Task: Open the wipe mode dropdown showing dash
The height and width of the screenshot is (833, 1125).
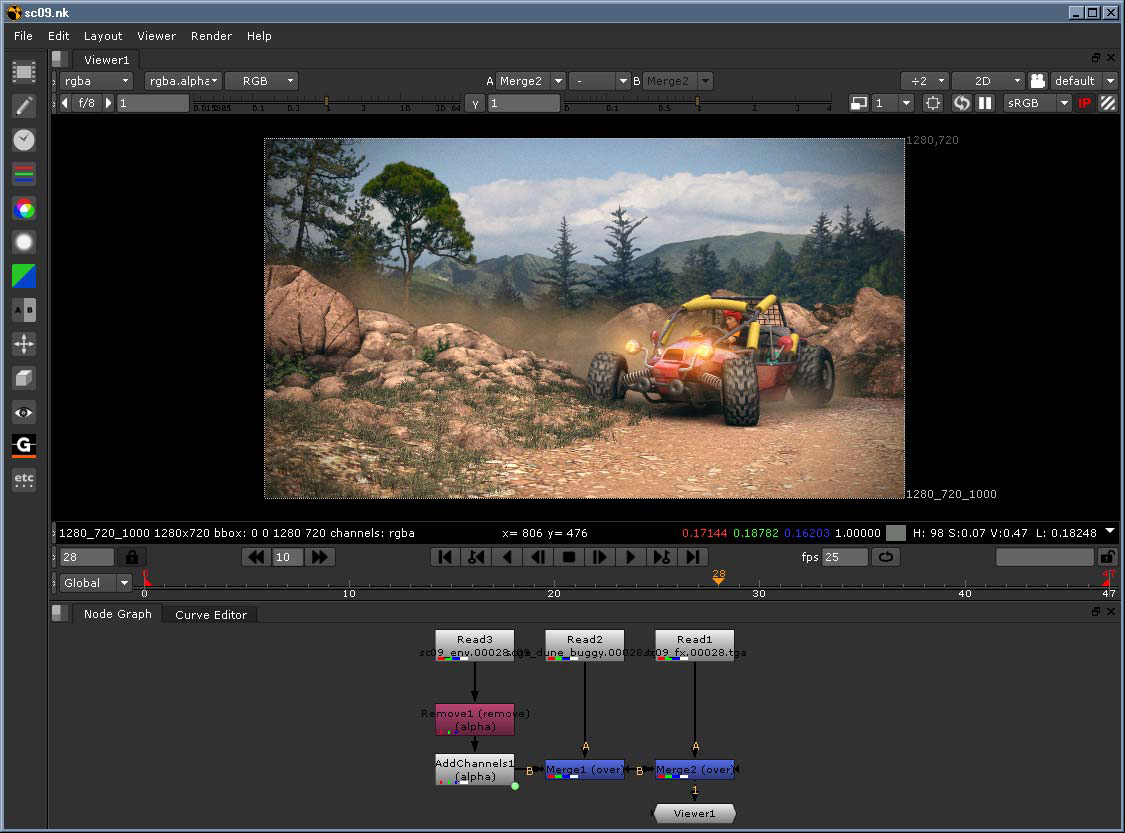Action: 599,81
